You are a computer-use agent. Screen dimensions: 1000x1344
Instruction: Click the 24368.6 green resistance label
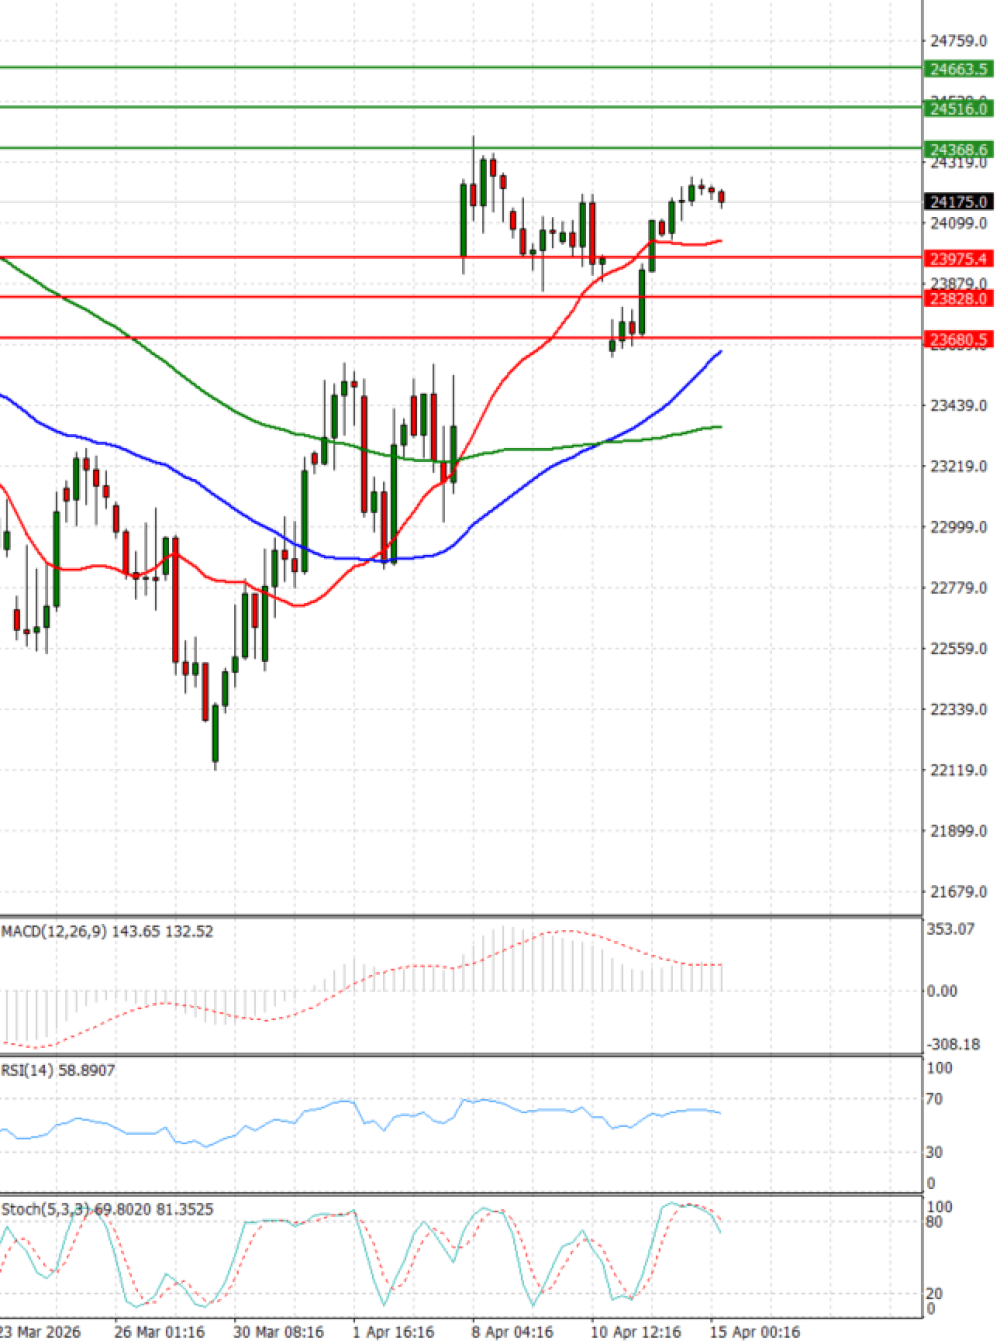coord(958,149)
